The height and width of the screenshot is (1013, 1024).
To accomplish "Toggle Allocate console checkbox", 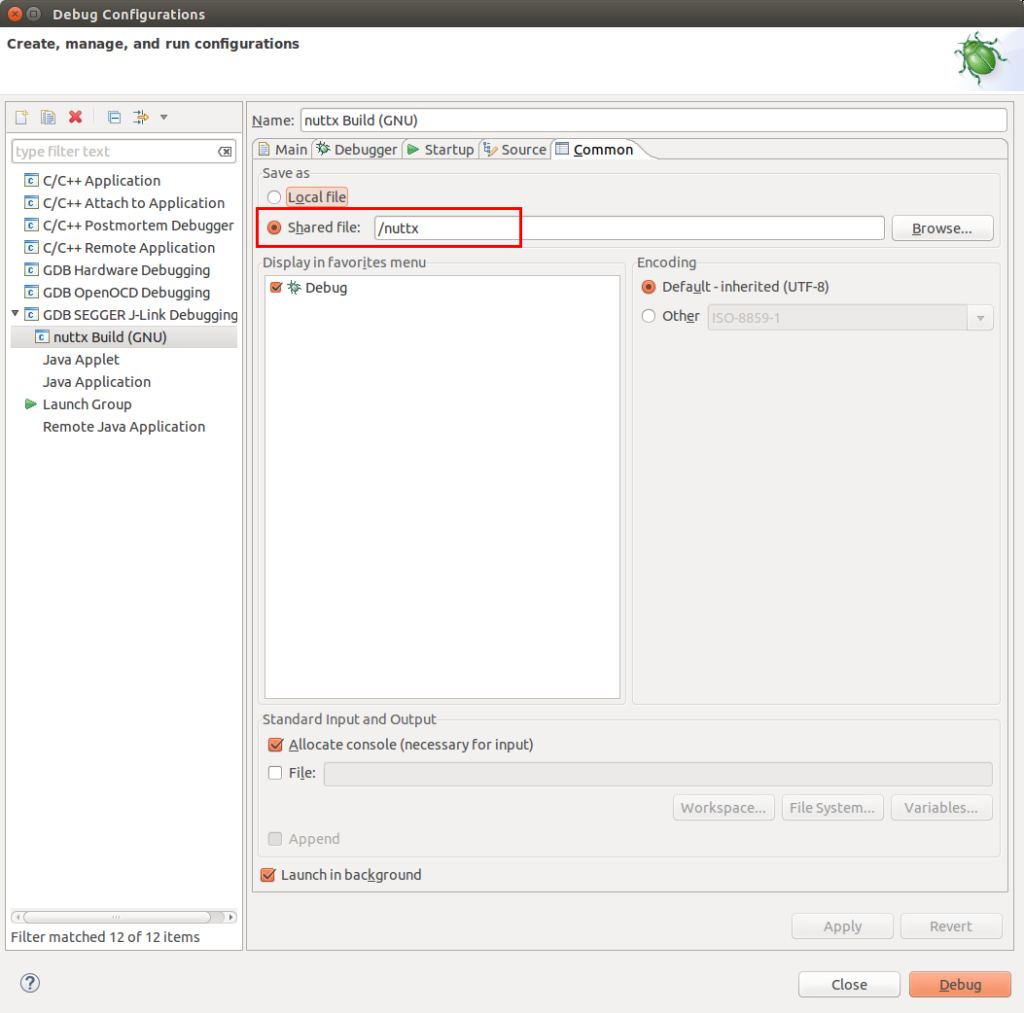I will click(x=276, y=745).
